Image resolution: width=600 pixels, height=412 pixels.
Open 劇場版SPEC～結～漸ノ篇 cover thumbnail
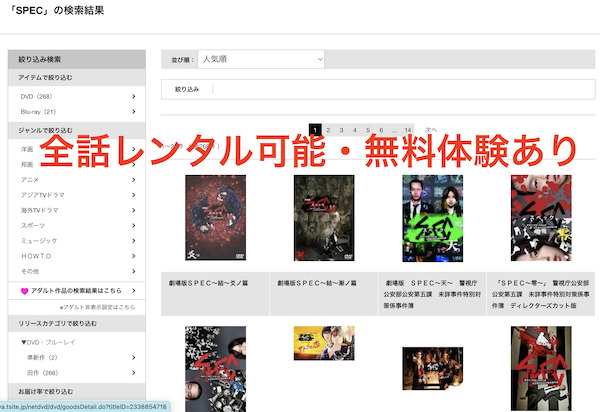(324, 218)
